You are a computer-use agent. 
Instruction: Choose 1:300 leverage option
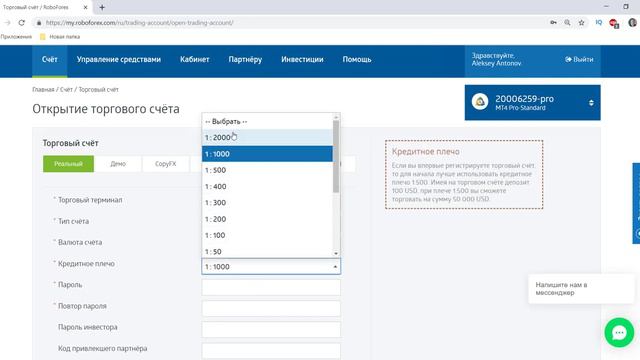point(267,203)
